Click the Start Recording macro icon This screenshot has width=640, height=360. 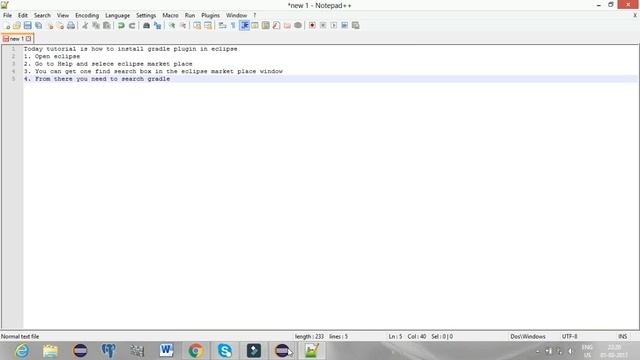[x=312, y=26]
